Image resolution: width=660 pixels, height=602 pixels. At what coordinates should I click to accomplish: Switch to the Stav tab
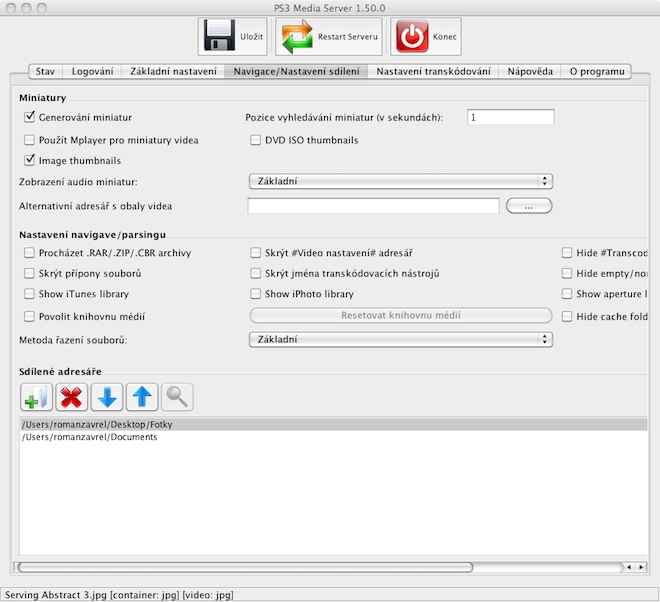pos(45,71)
